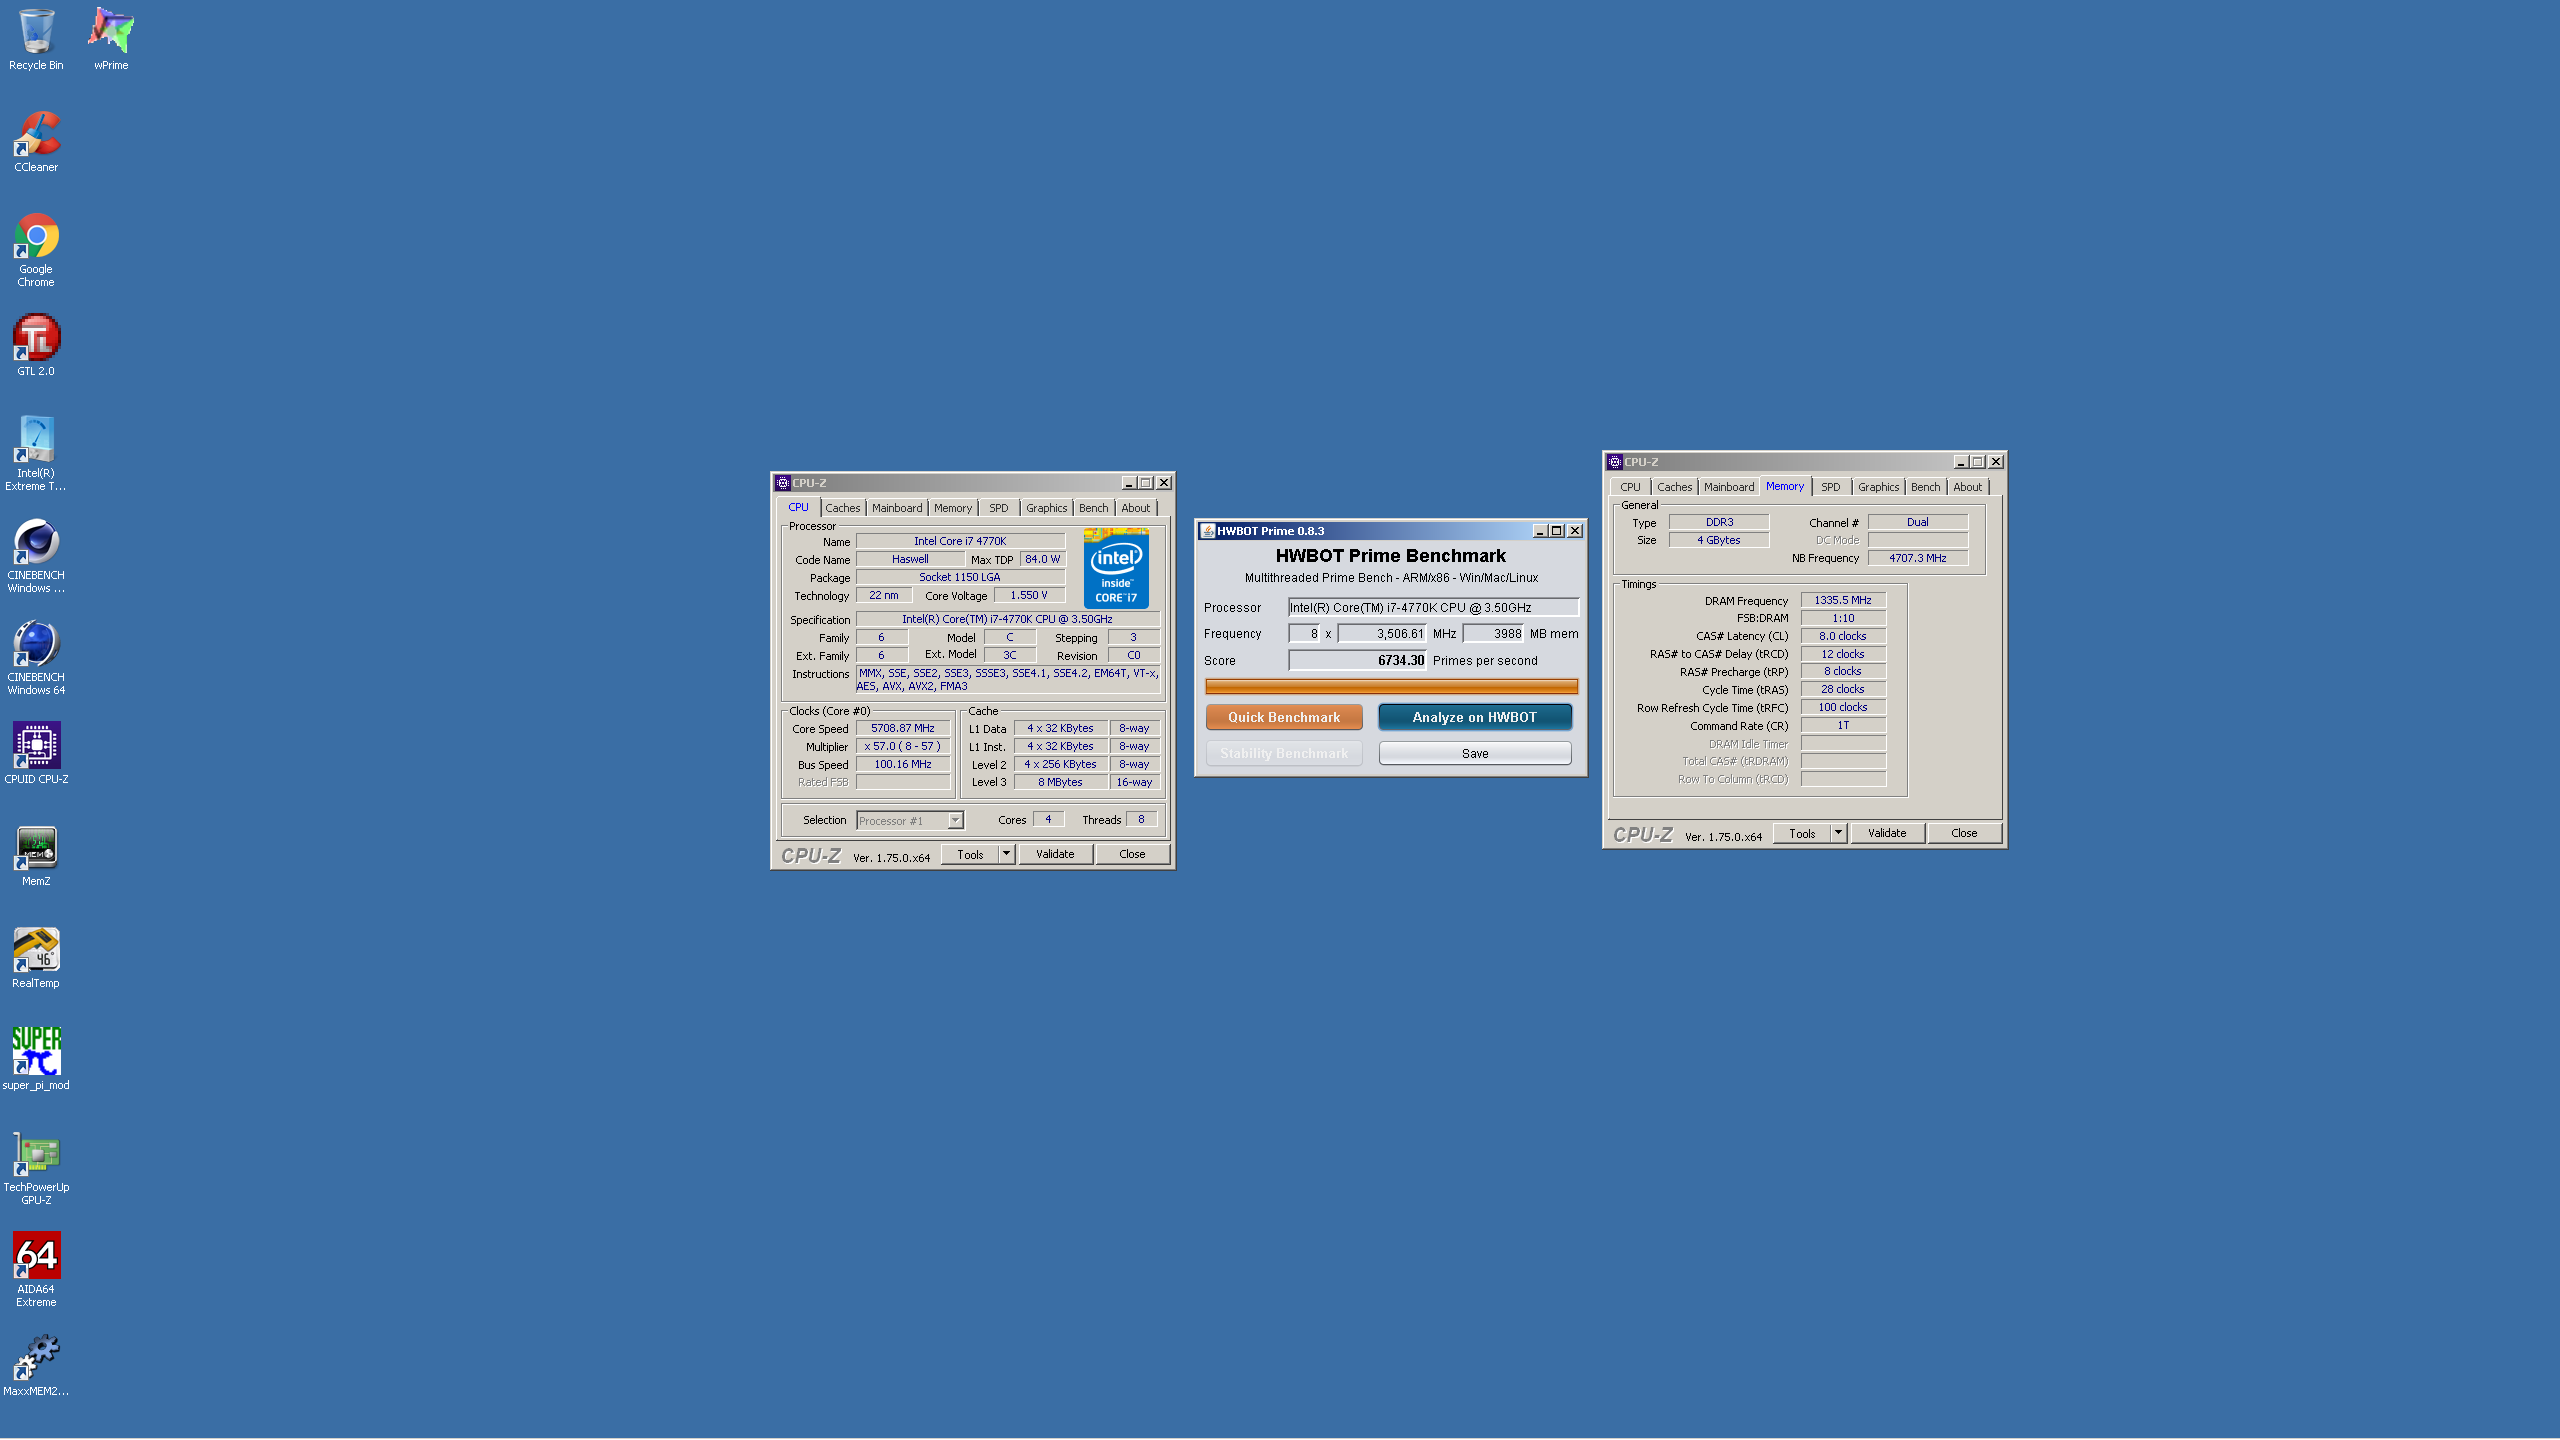The height and width of the screenshot is (1440, 2560).
Task: Click the HWBOT Prime title bar icon
Action: pyautogui.click(x=1207, y=531)
